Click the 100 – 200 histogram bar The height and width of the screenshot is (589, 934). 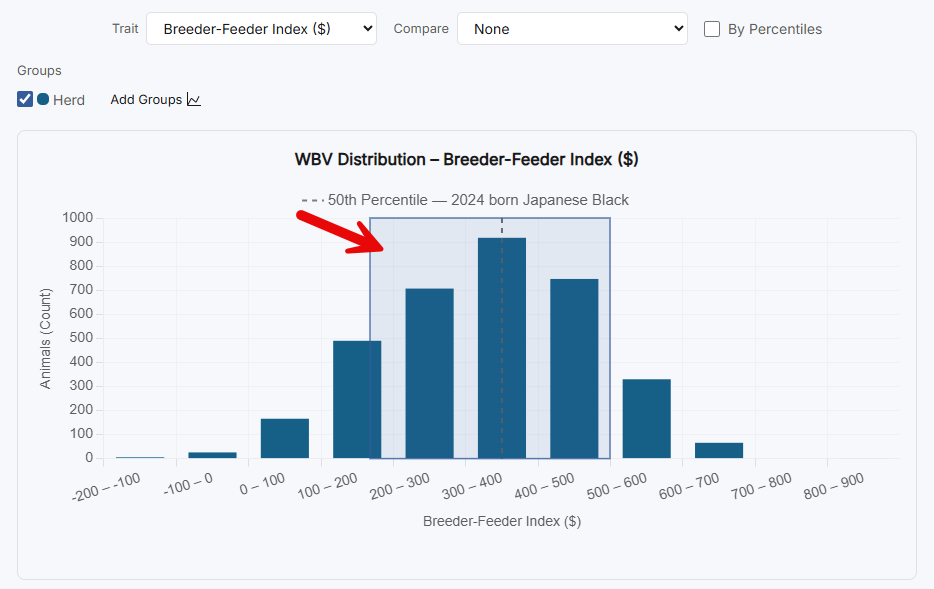tap(357, 400)
